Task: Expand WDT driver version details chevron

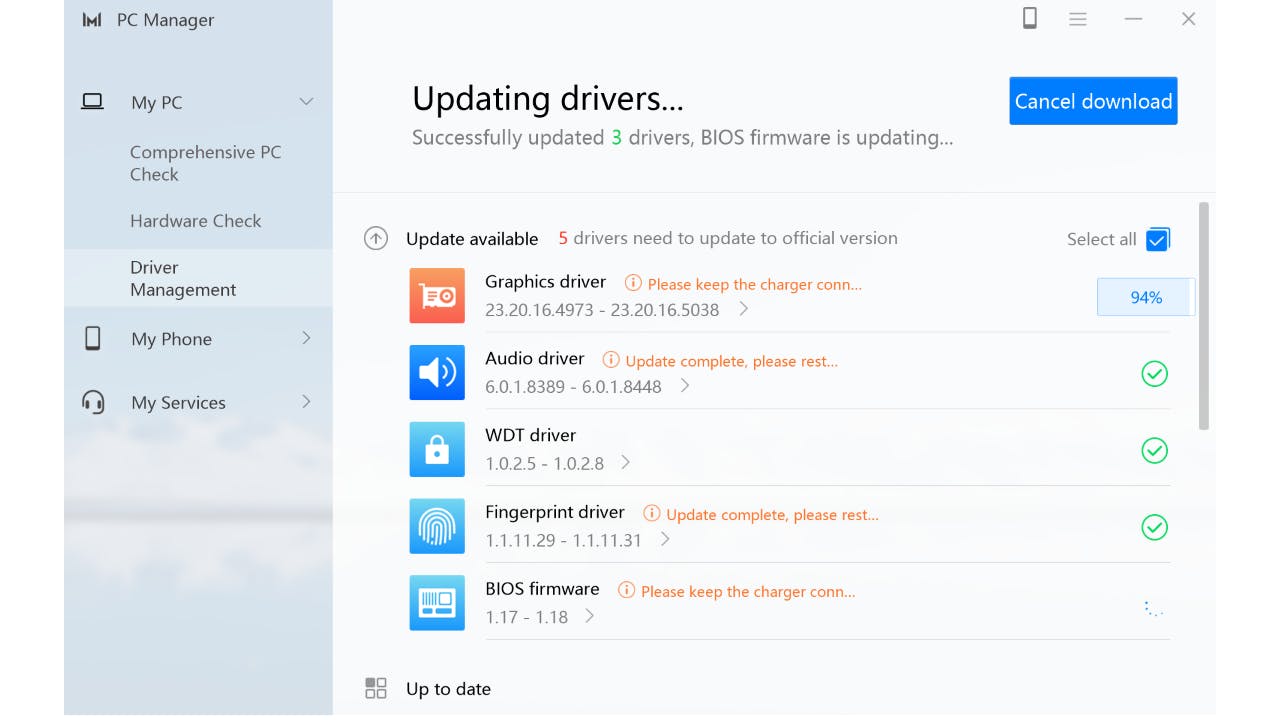Action: 626,462
